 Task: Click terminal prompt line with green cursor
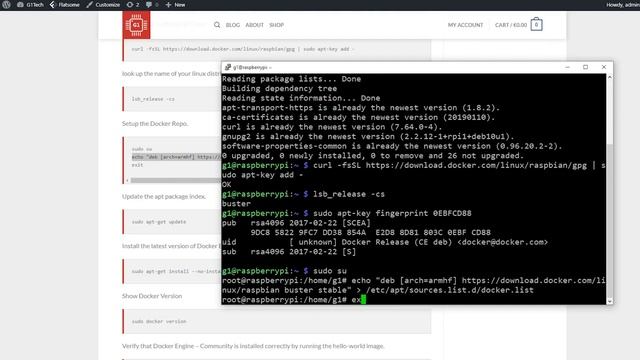[294, 300]
